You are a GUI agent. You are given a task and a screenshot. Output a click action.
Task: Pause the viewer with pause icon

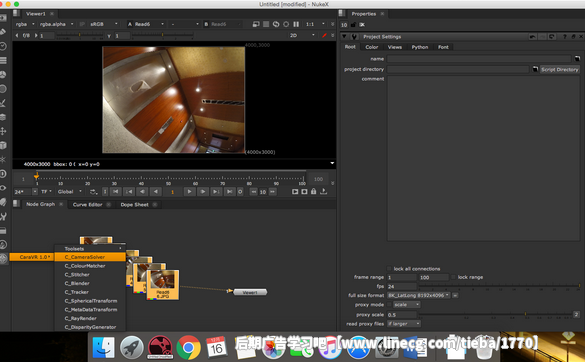pyautogui.click(x=296, y=24)
